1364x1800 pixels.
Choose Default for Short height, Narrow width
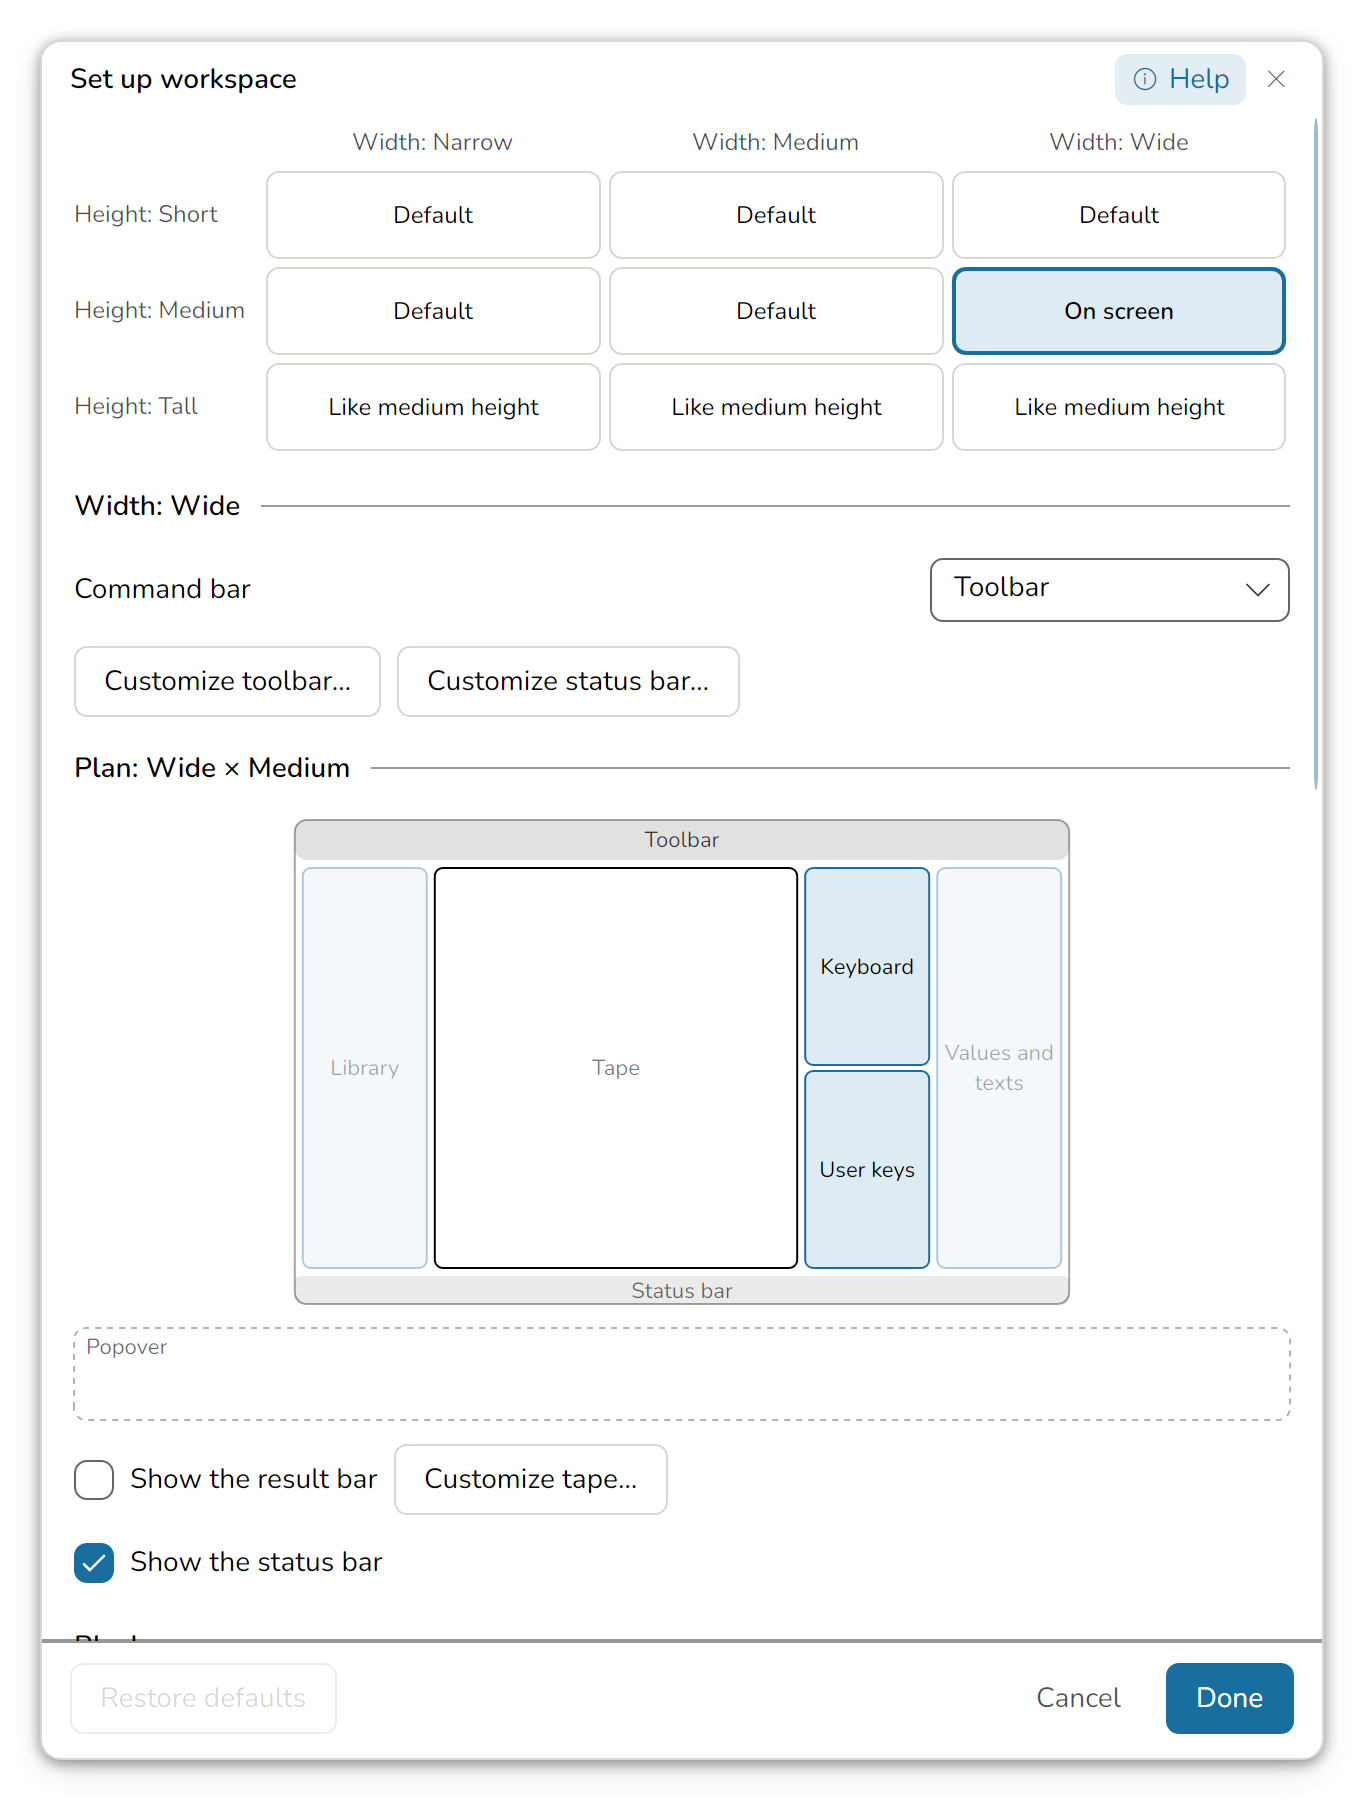coord(433,215)
